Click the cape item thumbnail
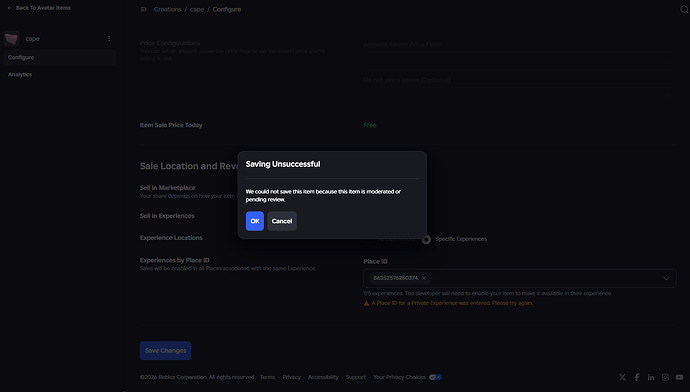 click(x=11, y=39)
